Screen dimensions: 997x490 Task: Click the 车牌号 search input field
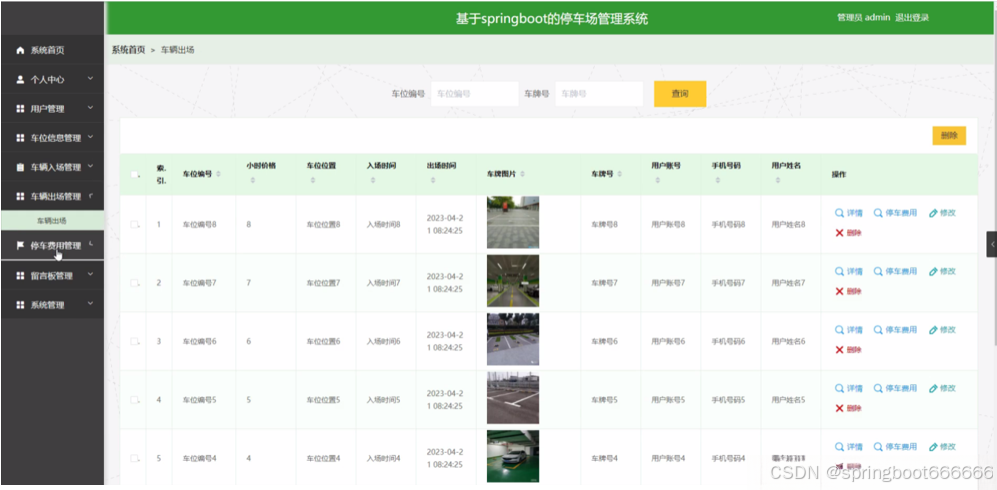click(599, 93)
